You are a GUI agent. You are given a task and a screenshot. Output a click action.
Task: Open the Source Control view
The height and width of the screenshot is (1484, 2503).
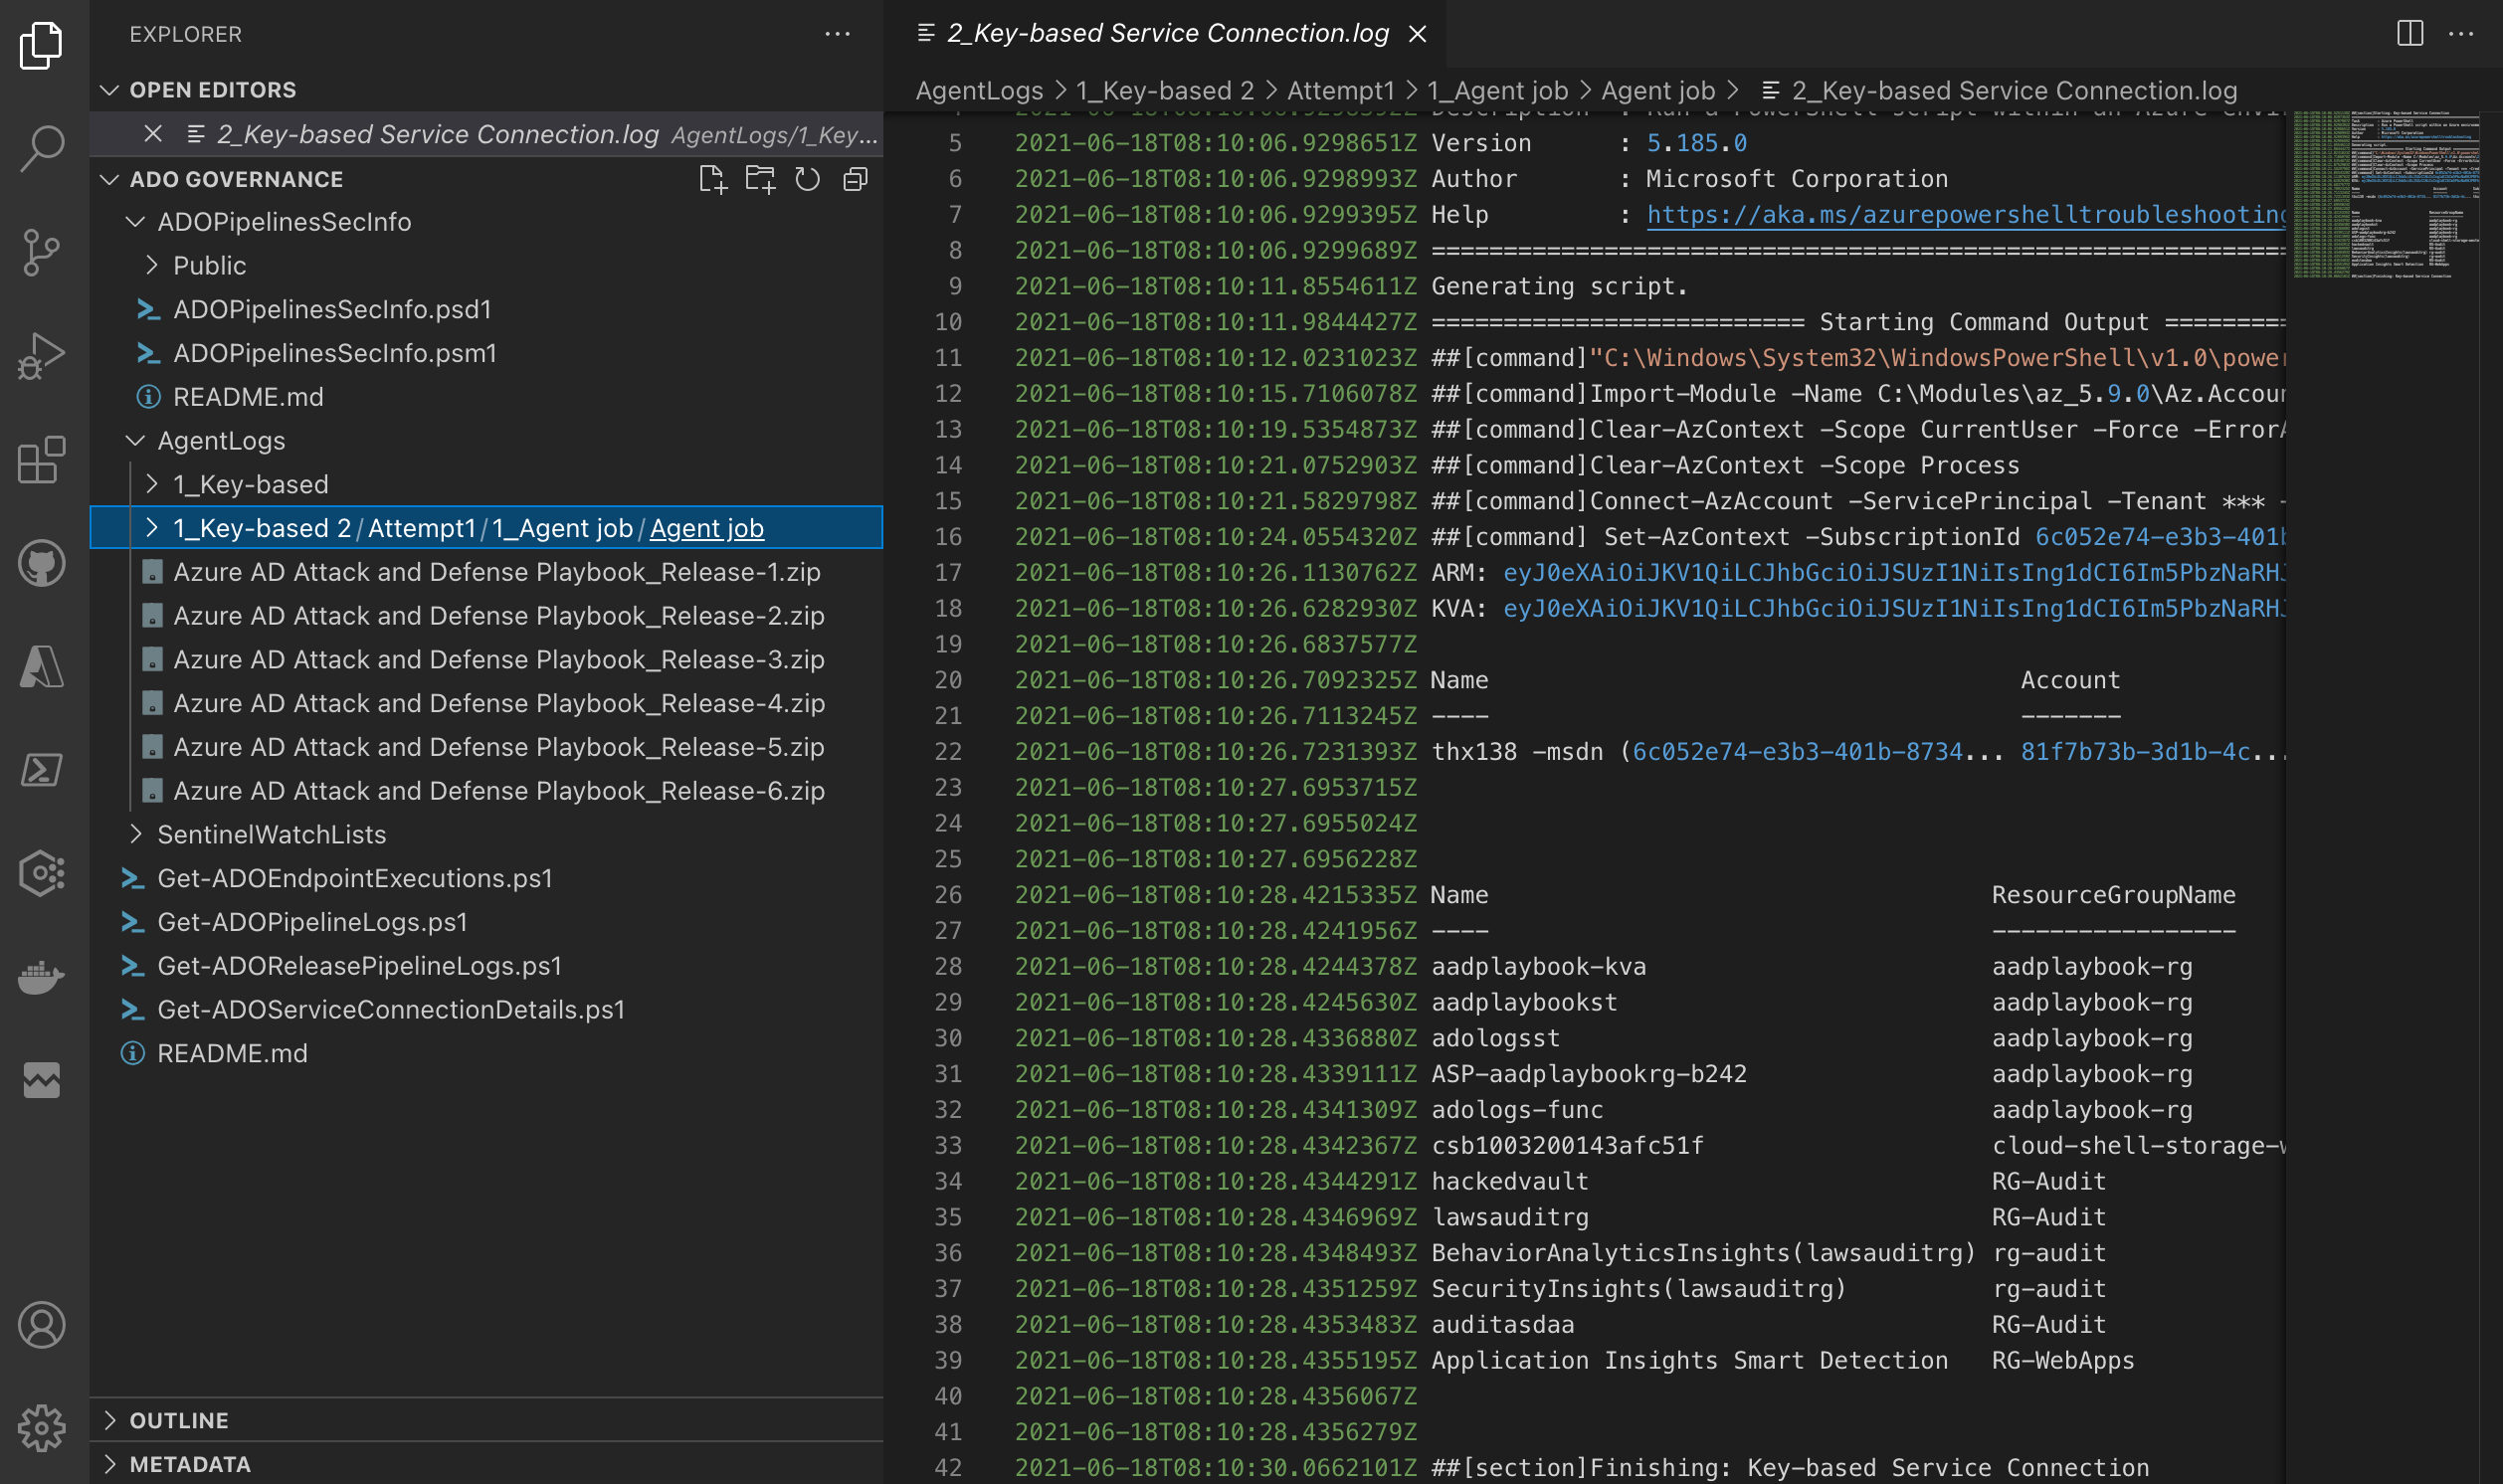[41, 252]
